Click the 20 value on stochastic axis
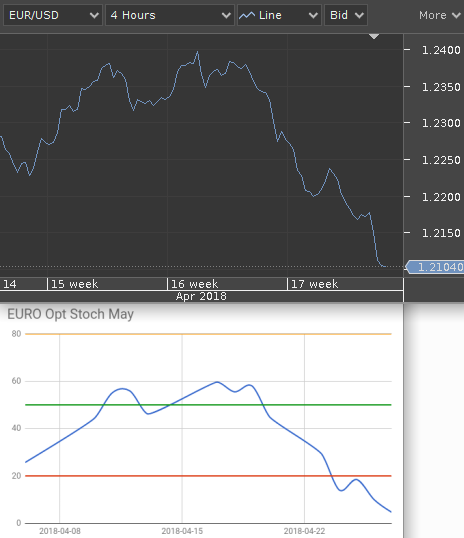This screenshot has height=538, width=464. click(16, 476)
